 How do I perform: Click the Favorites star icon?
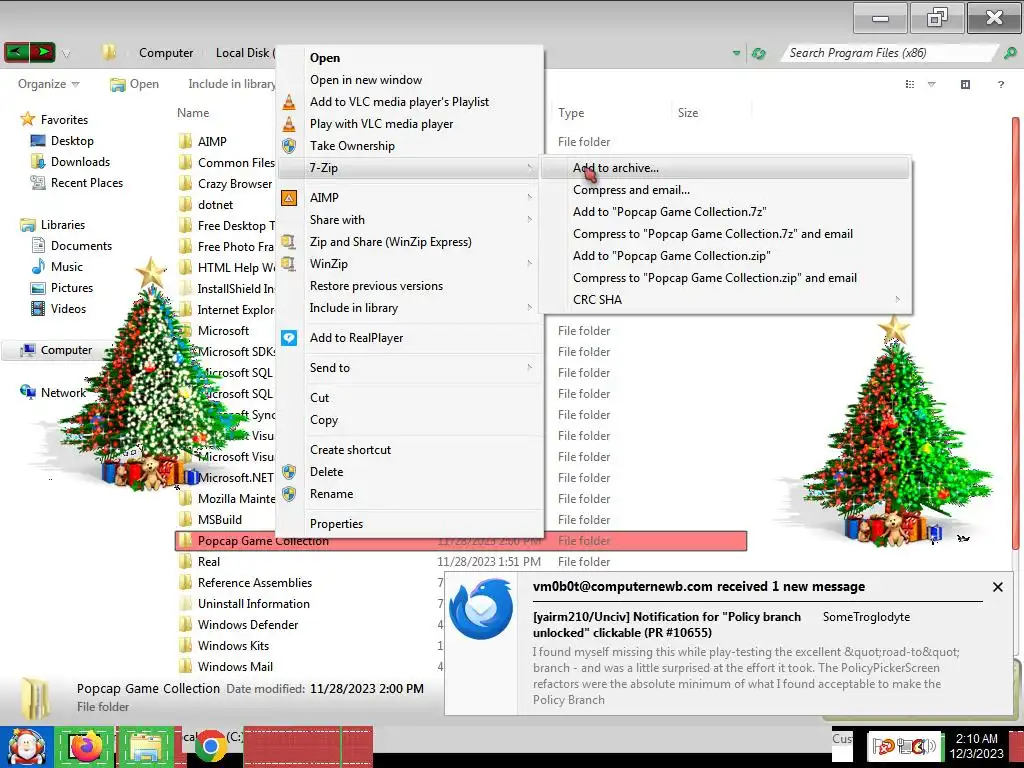(27, 119)
